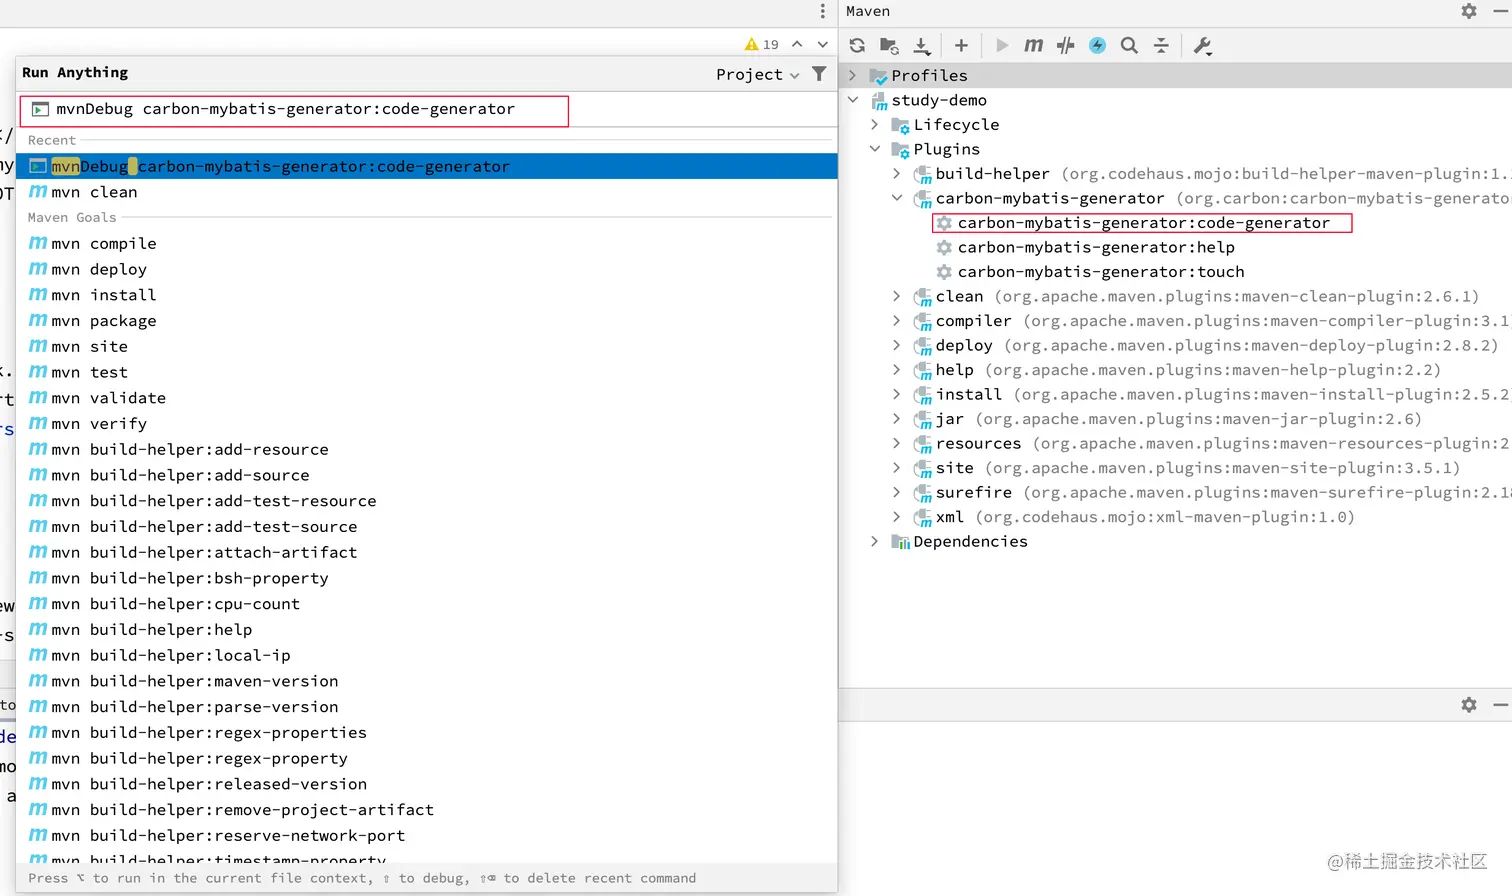Open the Execute Maven Goal dialog
Viewport: 1512px width, 896px height.
1034,45
